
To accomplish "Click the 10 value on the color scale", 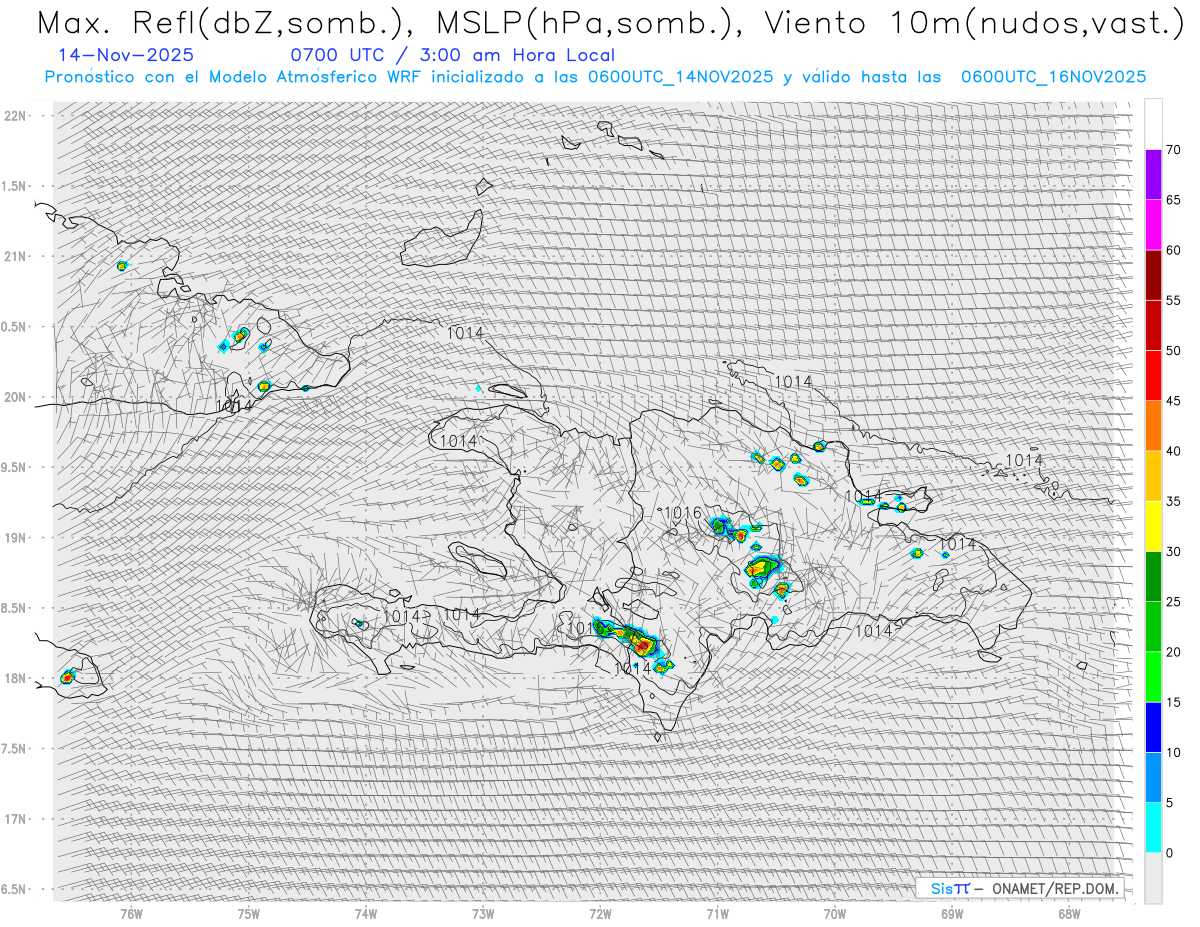I will click(x=1173, y=752).
